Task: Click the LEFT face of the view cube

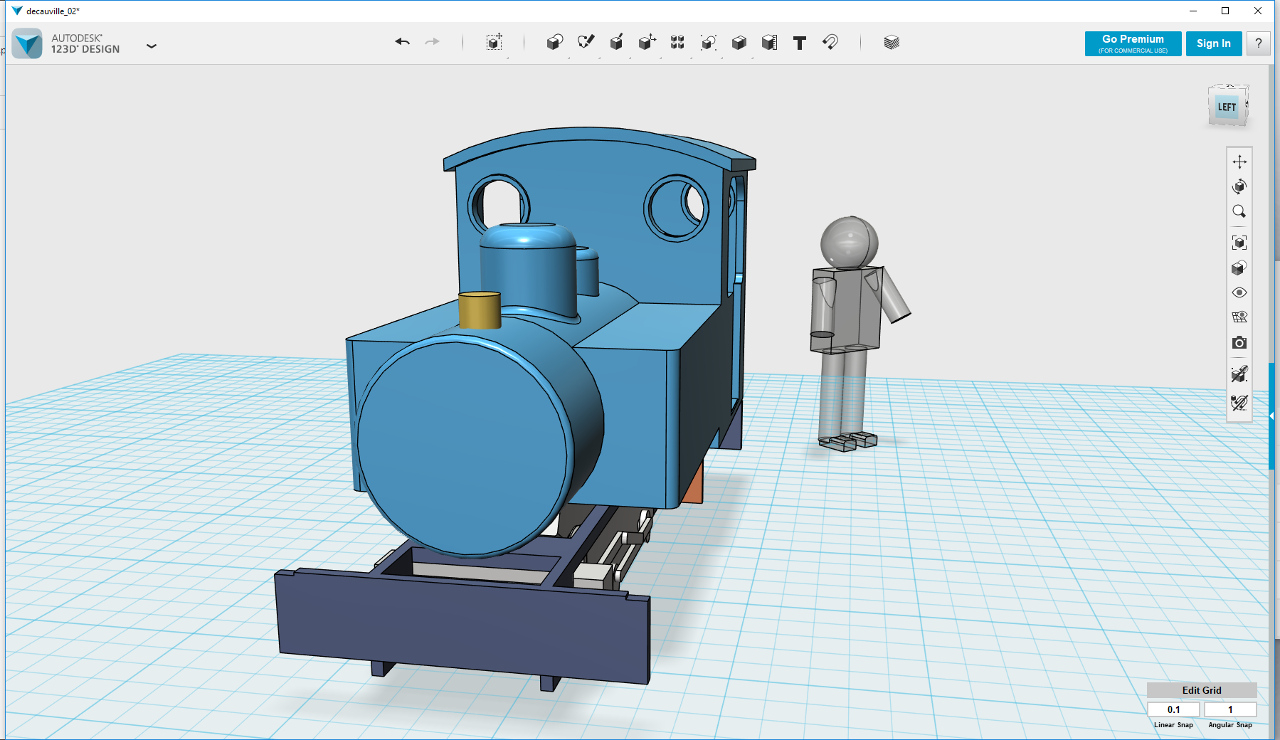Action: pyautogui.click(x=1227, y=107)
